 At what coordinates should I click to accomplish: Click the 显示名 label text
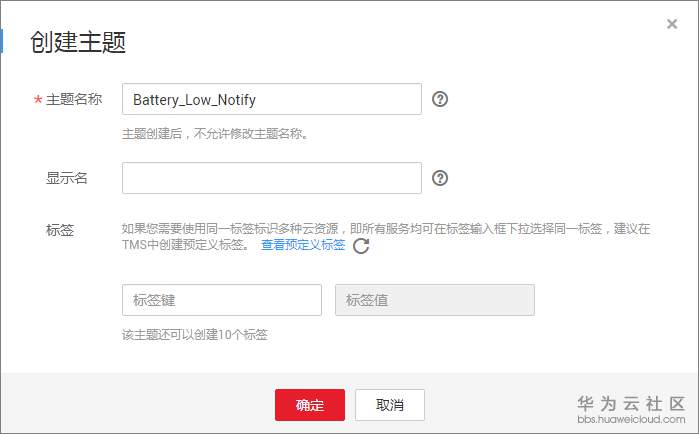66,178
